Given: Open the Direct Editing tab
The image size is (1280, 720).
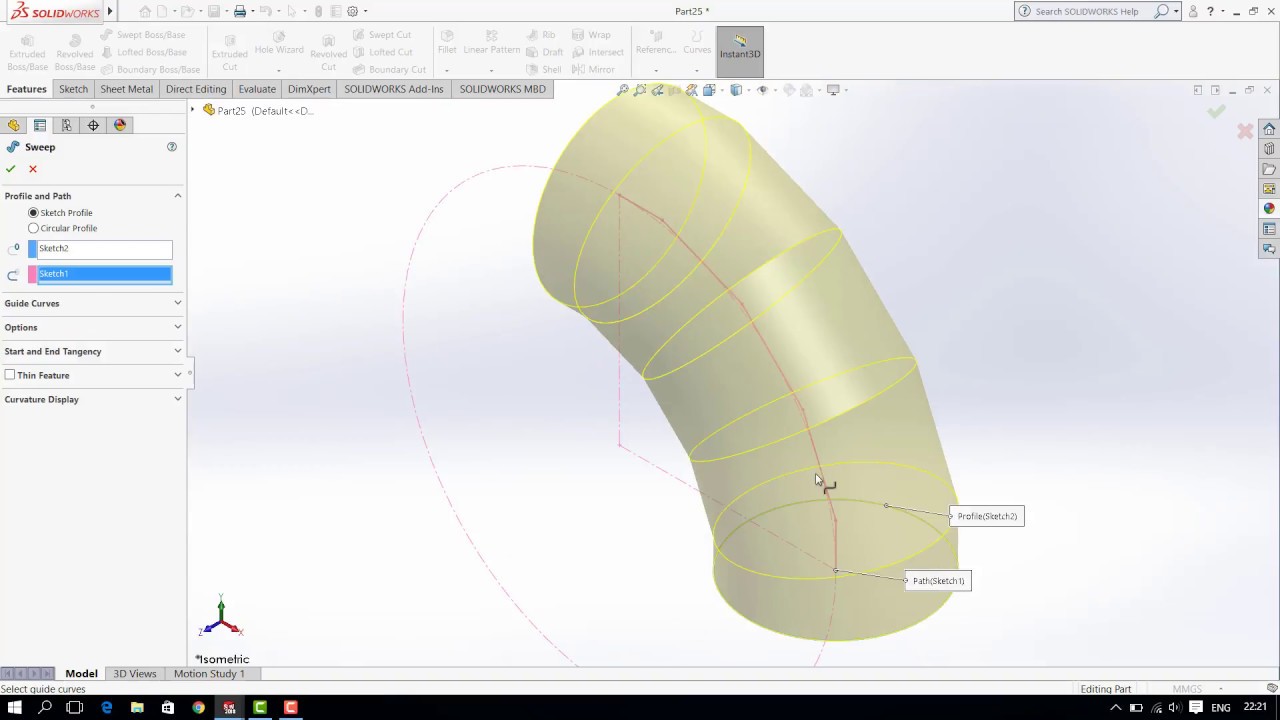Looking at the screenshot, I should tap(196, 89).
